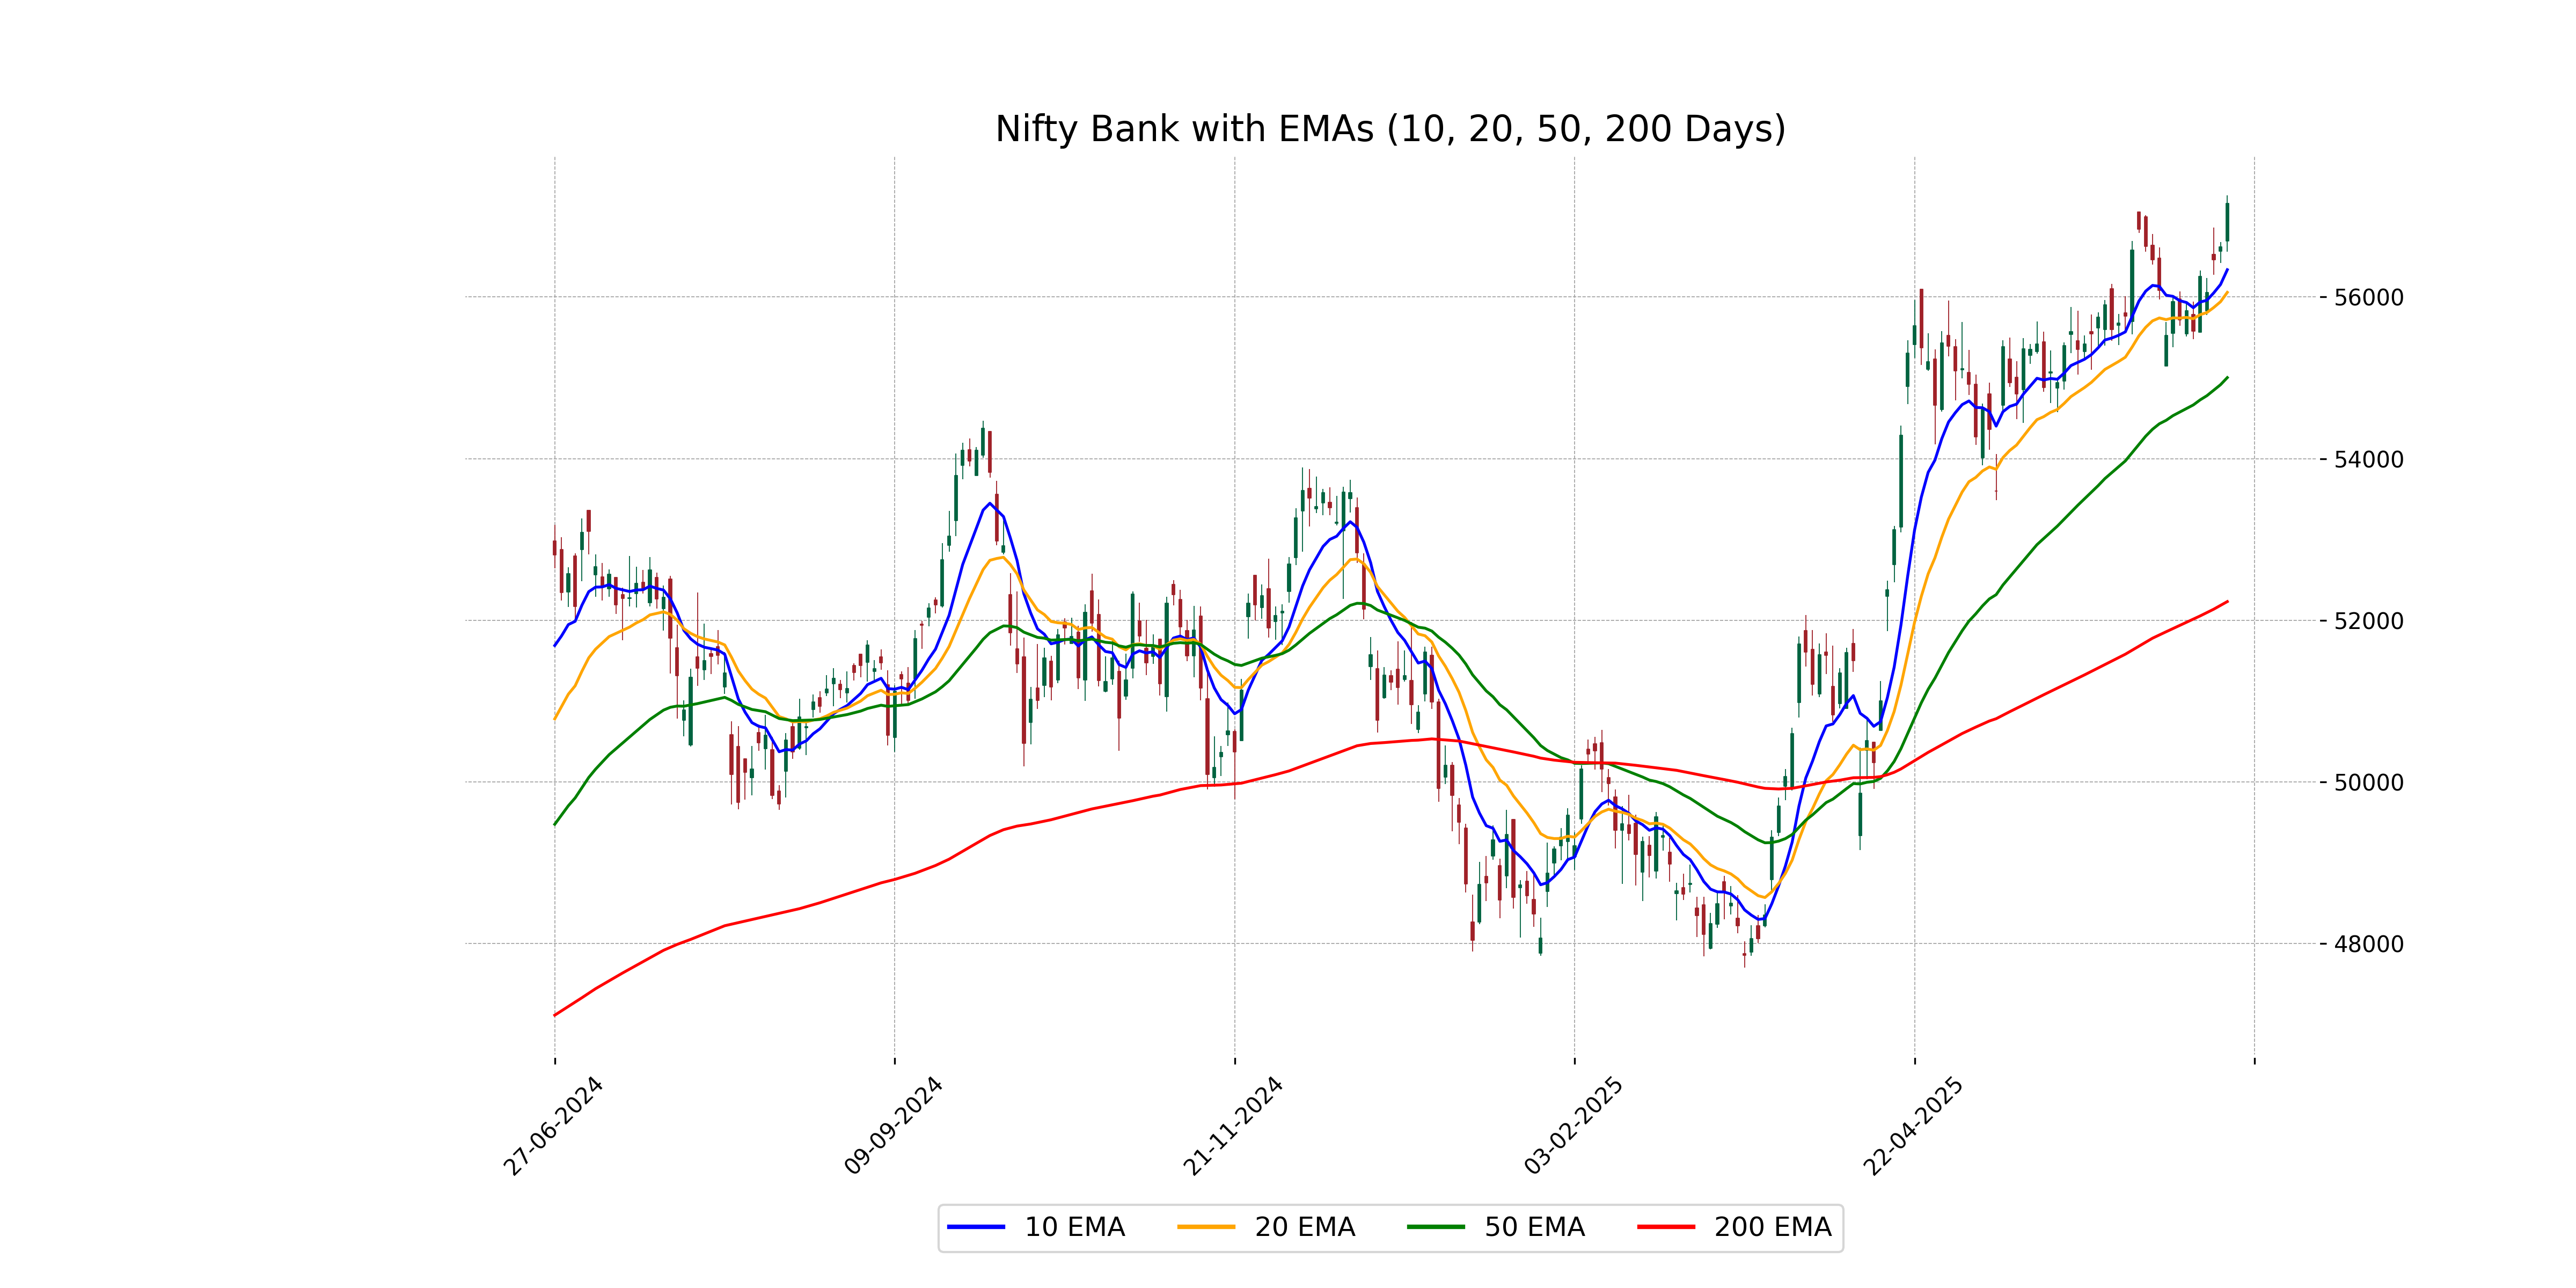
Task: Click the '22-04-2025' x-axis date label
Action: pos(1913,1127)
